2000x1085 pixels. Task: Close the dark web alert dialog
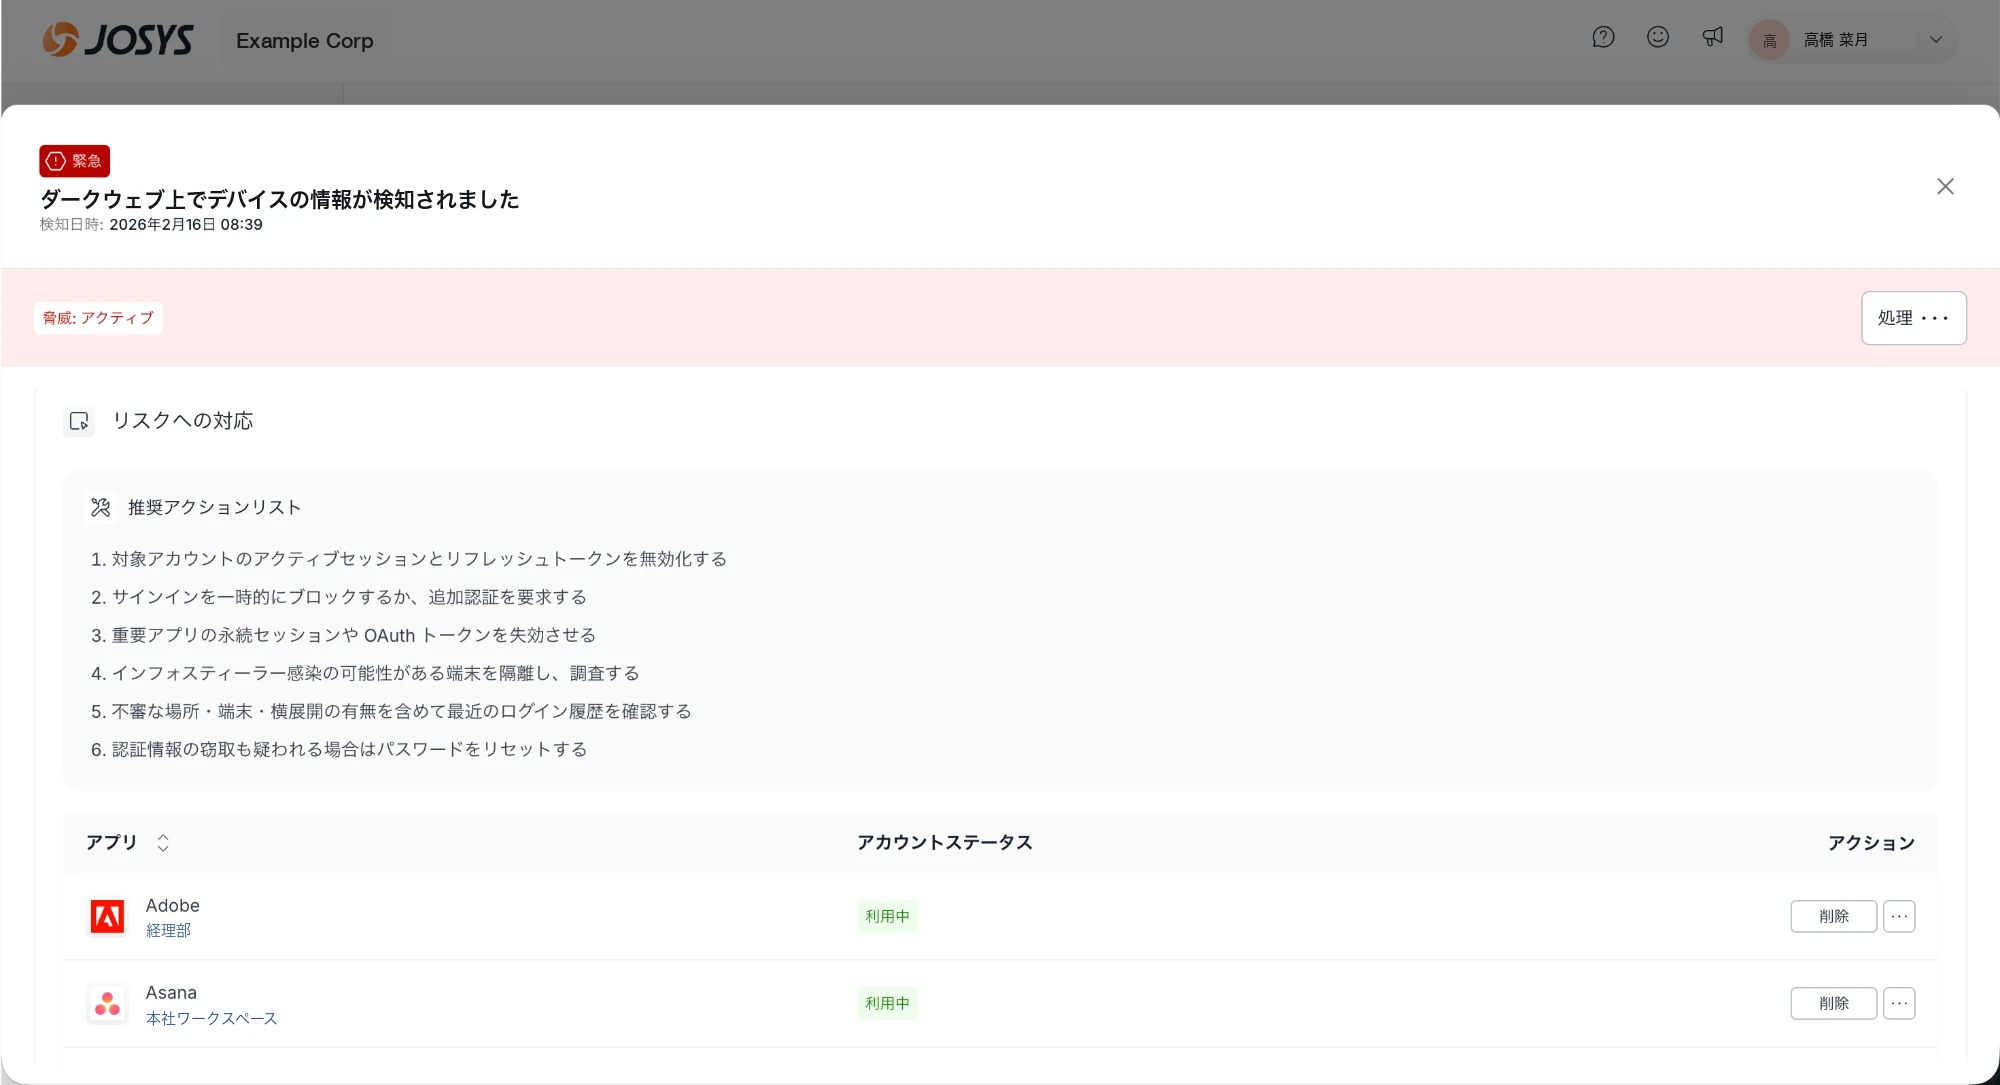click(1945, 186)
